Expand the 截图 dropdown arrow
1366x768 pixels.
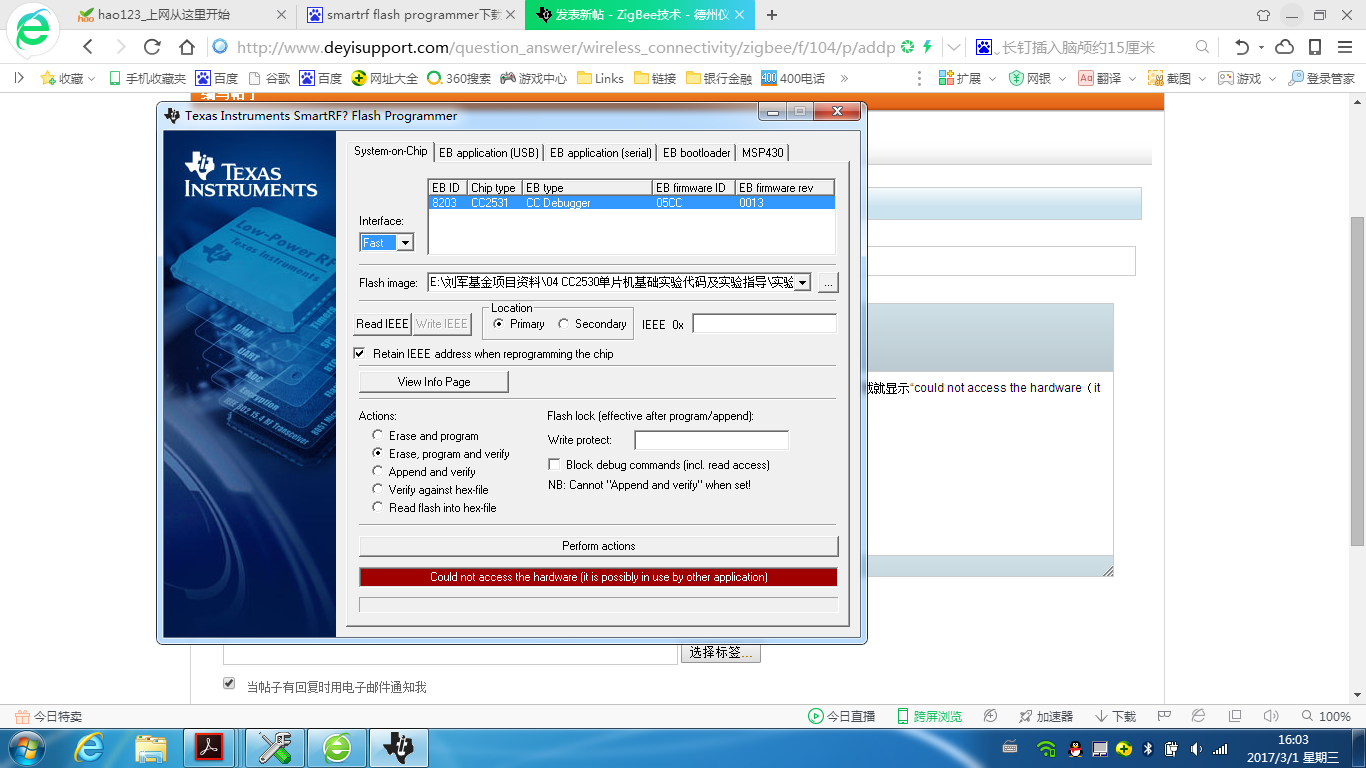[x=1202, y=78]
